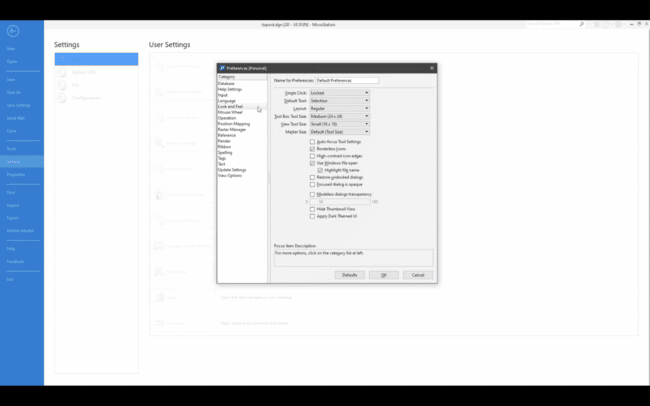Select the Mouse Wheel category

point(230,112)
